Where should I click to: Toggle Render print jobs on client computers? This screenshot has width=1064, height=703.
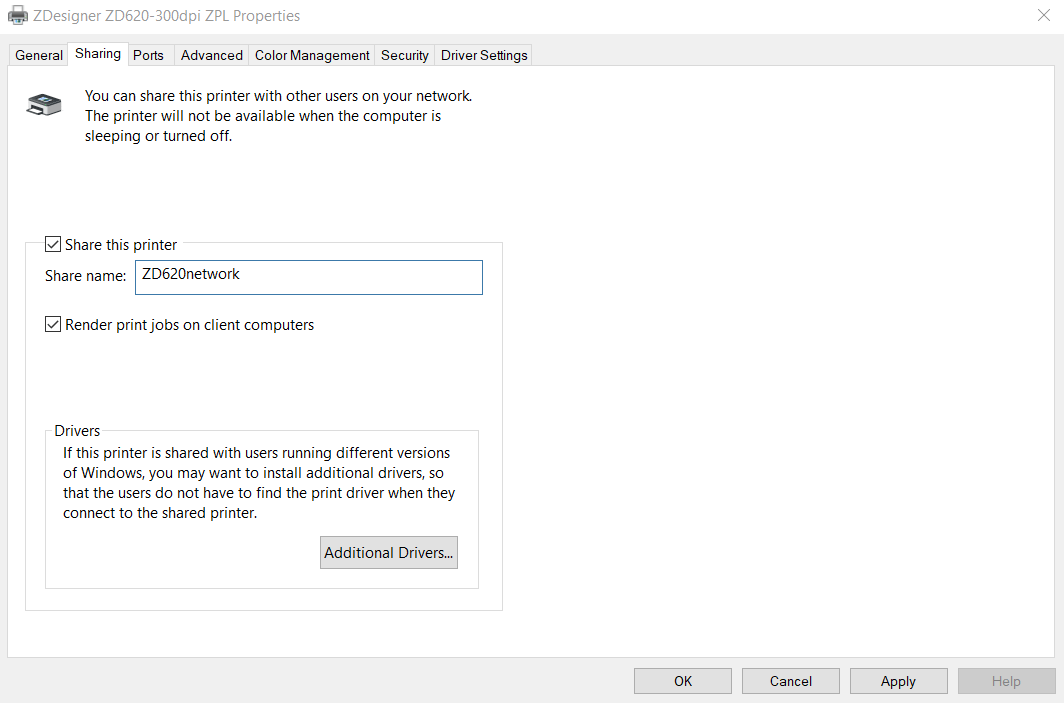point(53,324)
